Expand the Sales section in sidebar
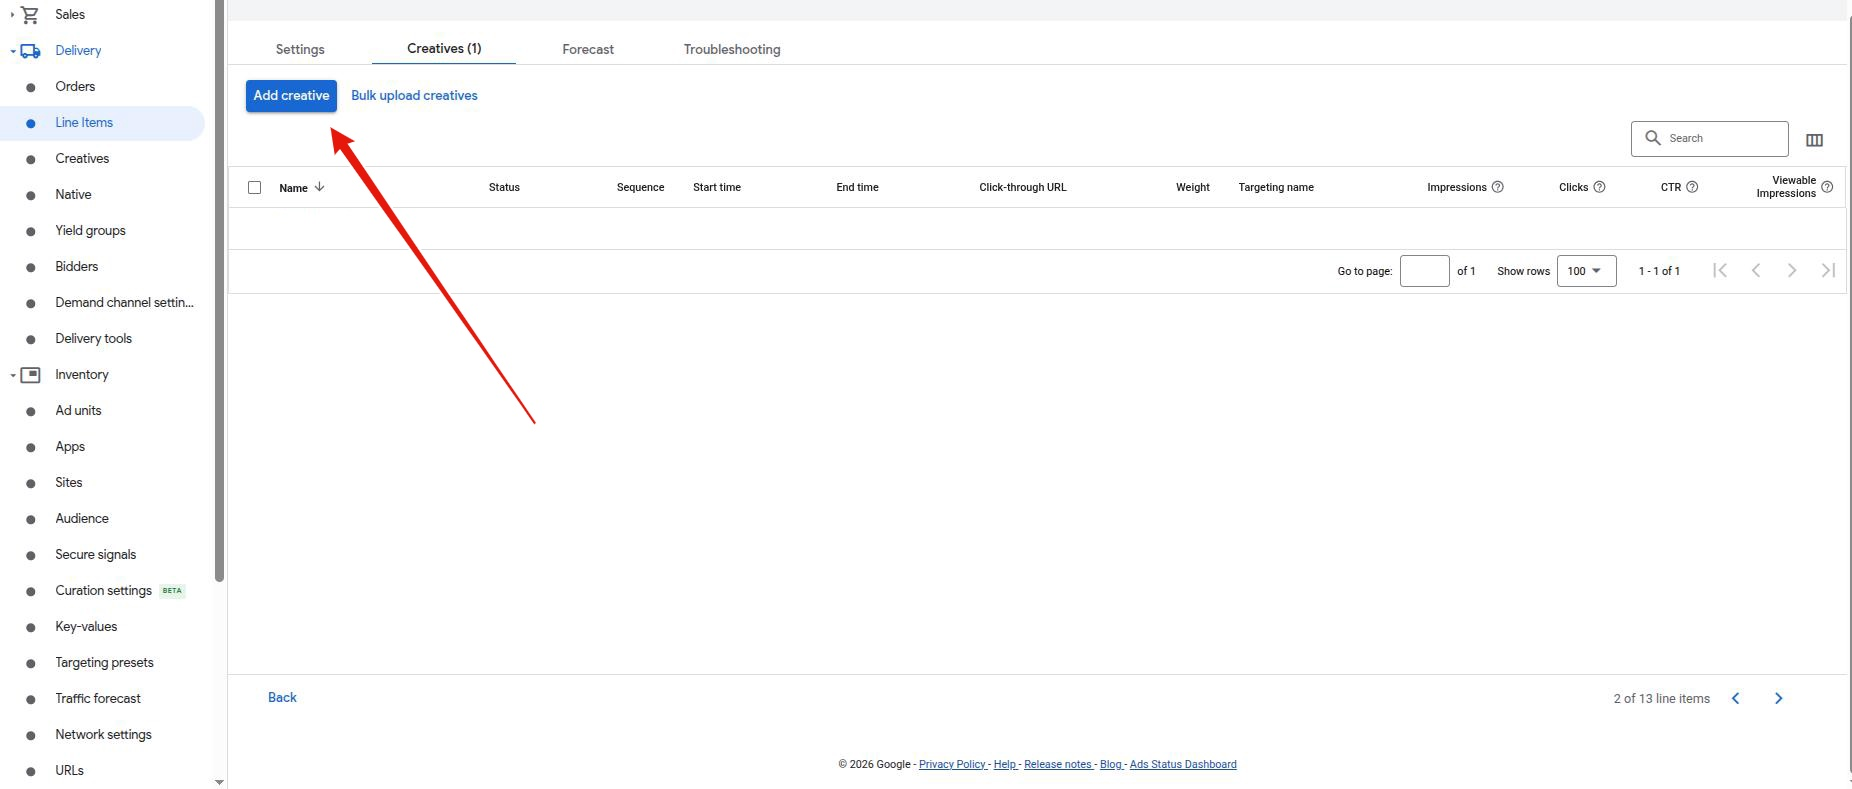Image resolution: width=1852 pixels, height=789 pixels. [x=13, y=15]
